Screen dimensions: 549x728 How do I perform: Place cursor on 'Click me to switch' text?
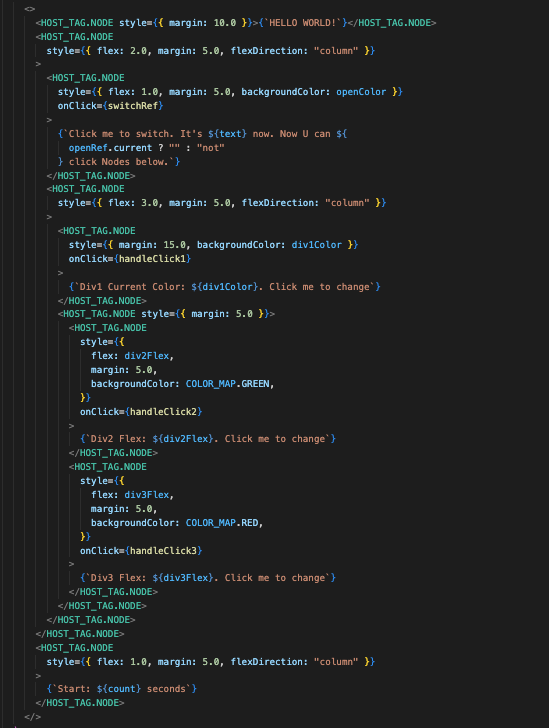(x=118, y=134)
